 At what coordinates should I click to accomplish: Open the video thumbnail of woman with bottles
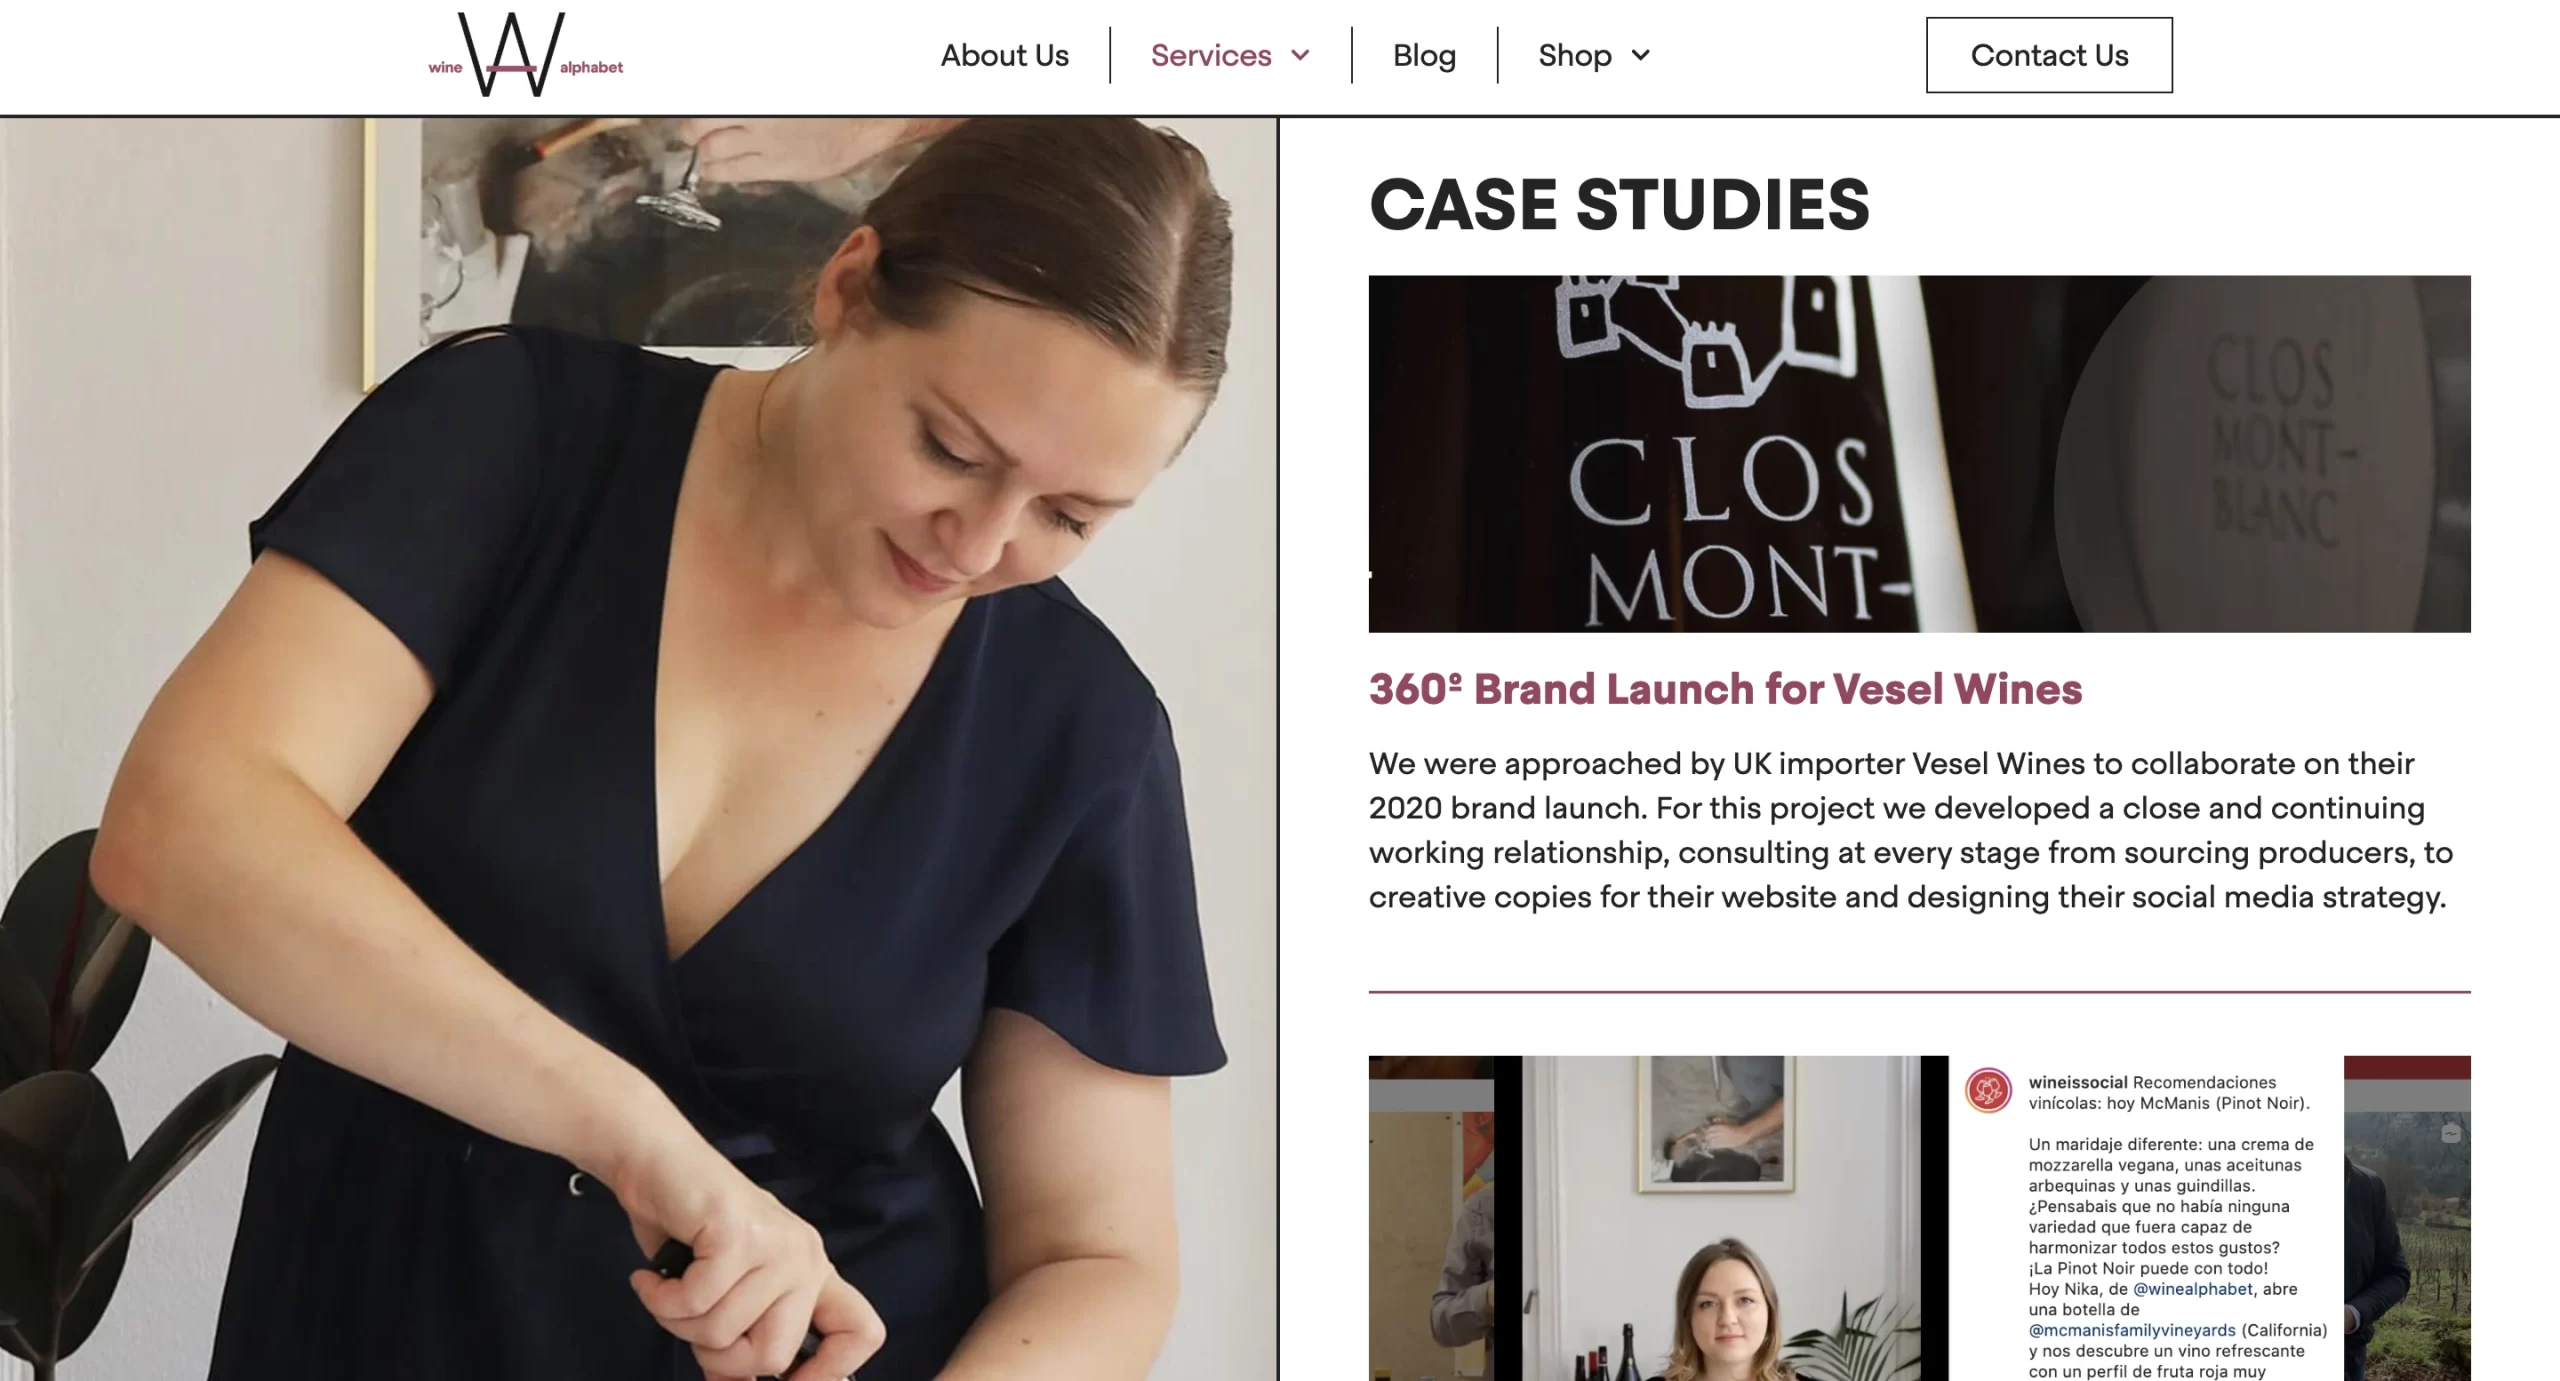point(1721,1218)
